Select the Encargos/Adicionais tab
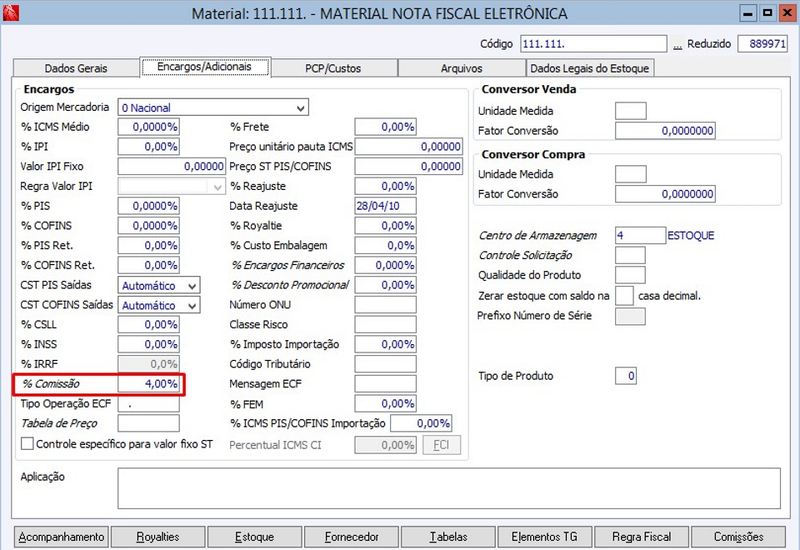This screenshot has width=800, height=550. tap(205, 67)
